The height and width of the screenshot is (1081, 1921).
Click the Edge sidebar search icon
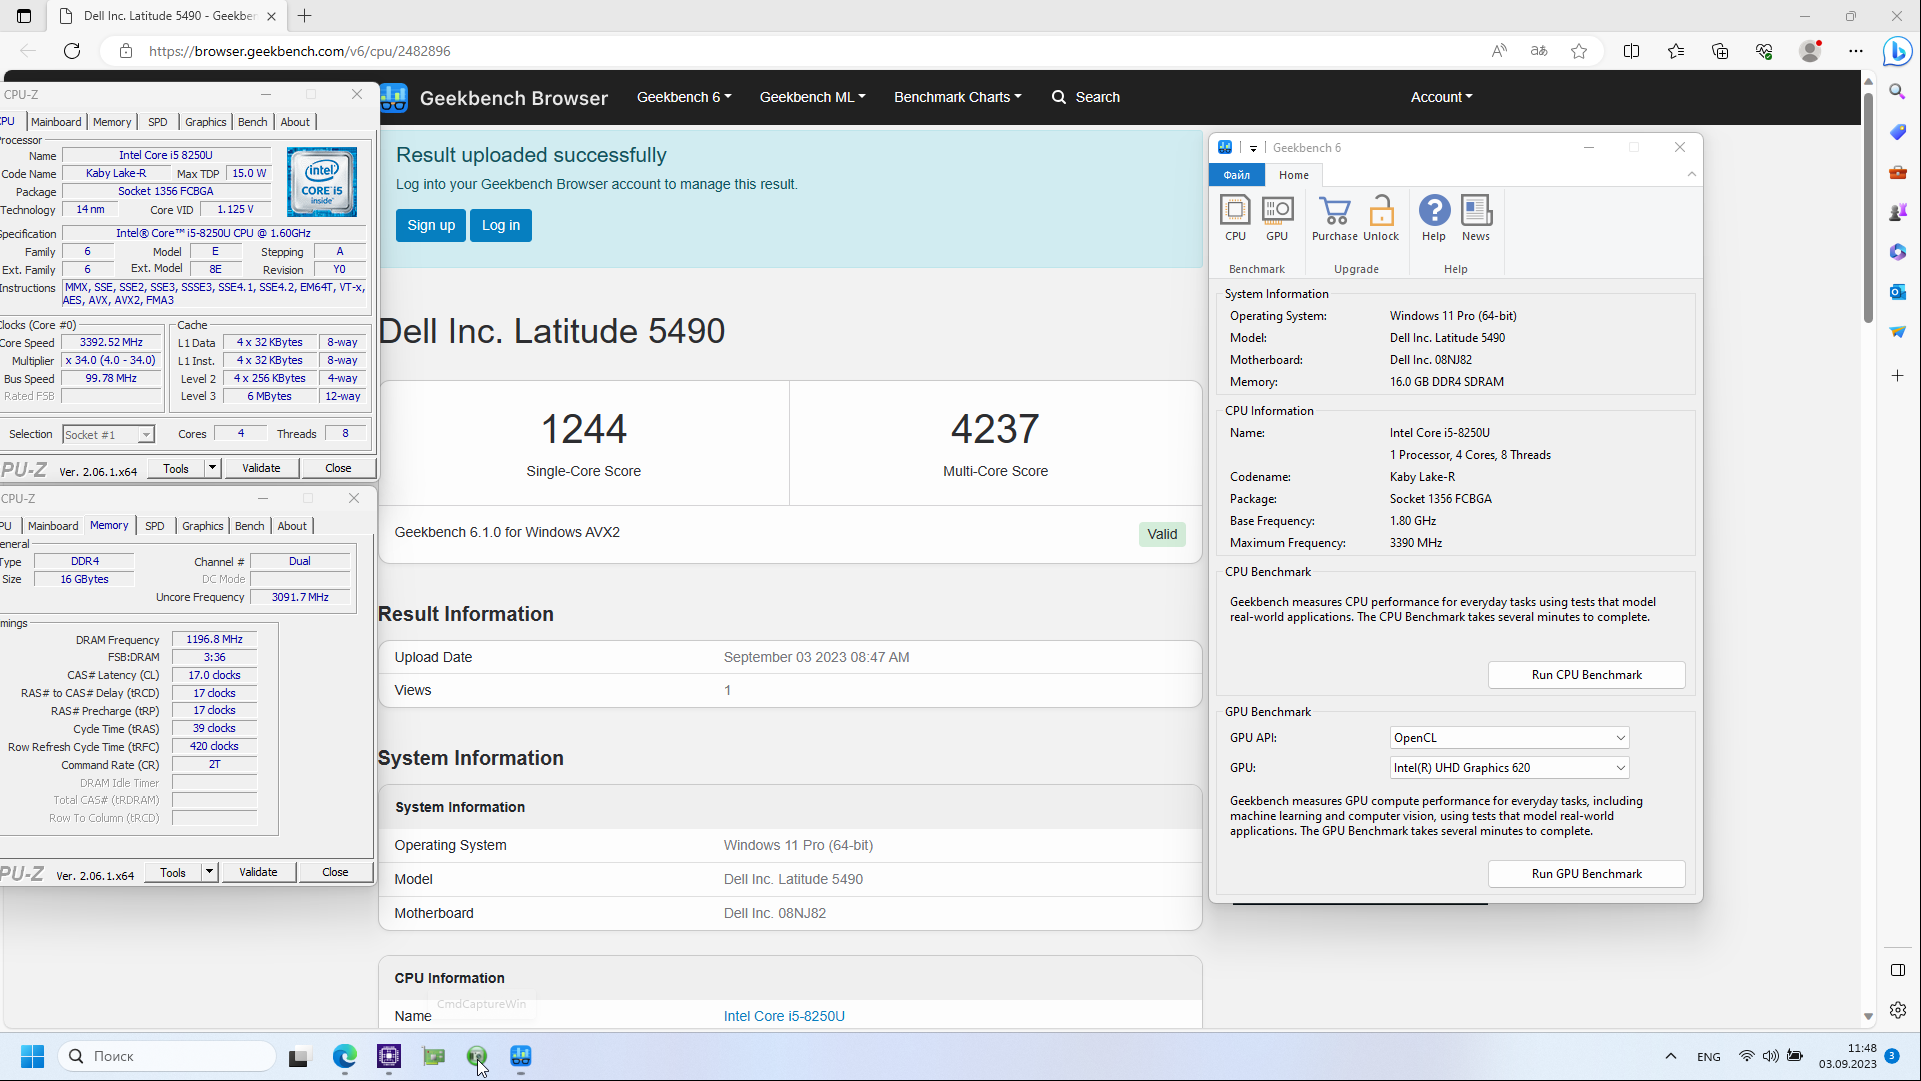(x=1897, y=92)
